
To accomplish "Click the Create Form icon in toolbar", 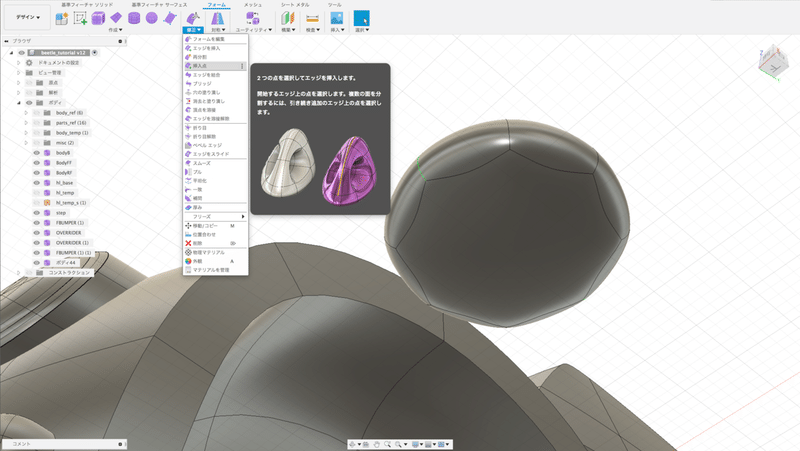I will 62,18.
